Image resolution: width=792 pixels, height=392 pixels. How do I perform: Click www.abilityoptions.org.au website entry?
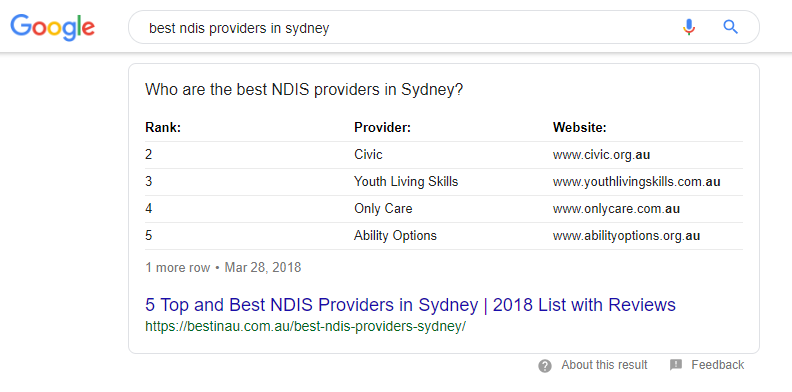(626, 236)
